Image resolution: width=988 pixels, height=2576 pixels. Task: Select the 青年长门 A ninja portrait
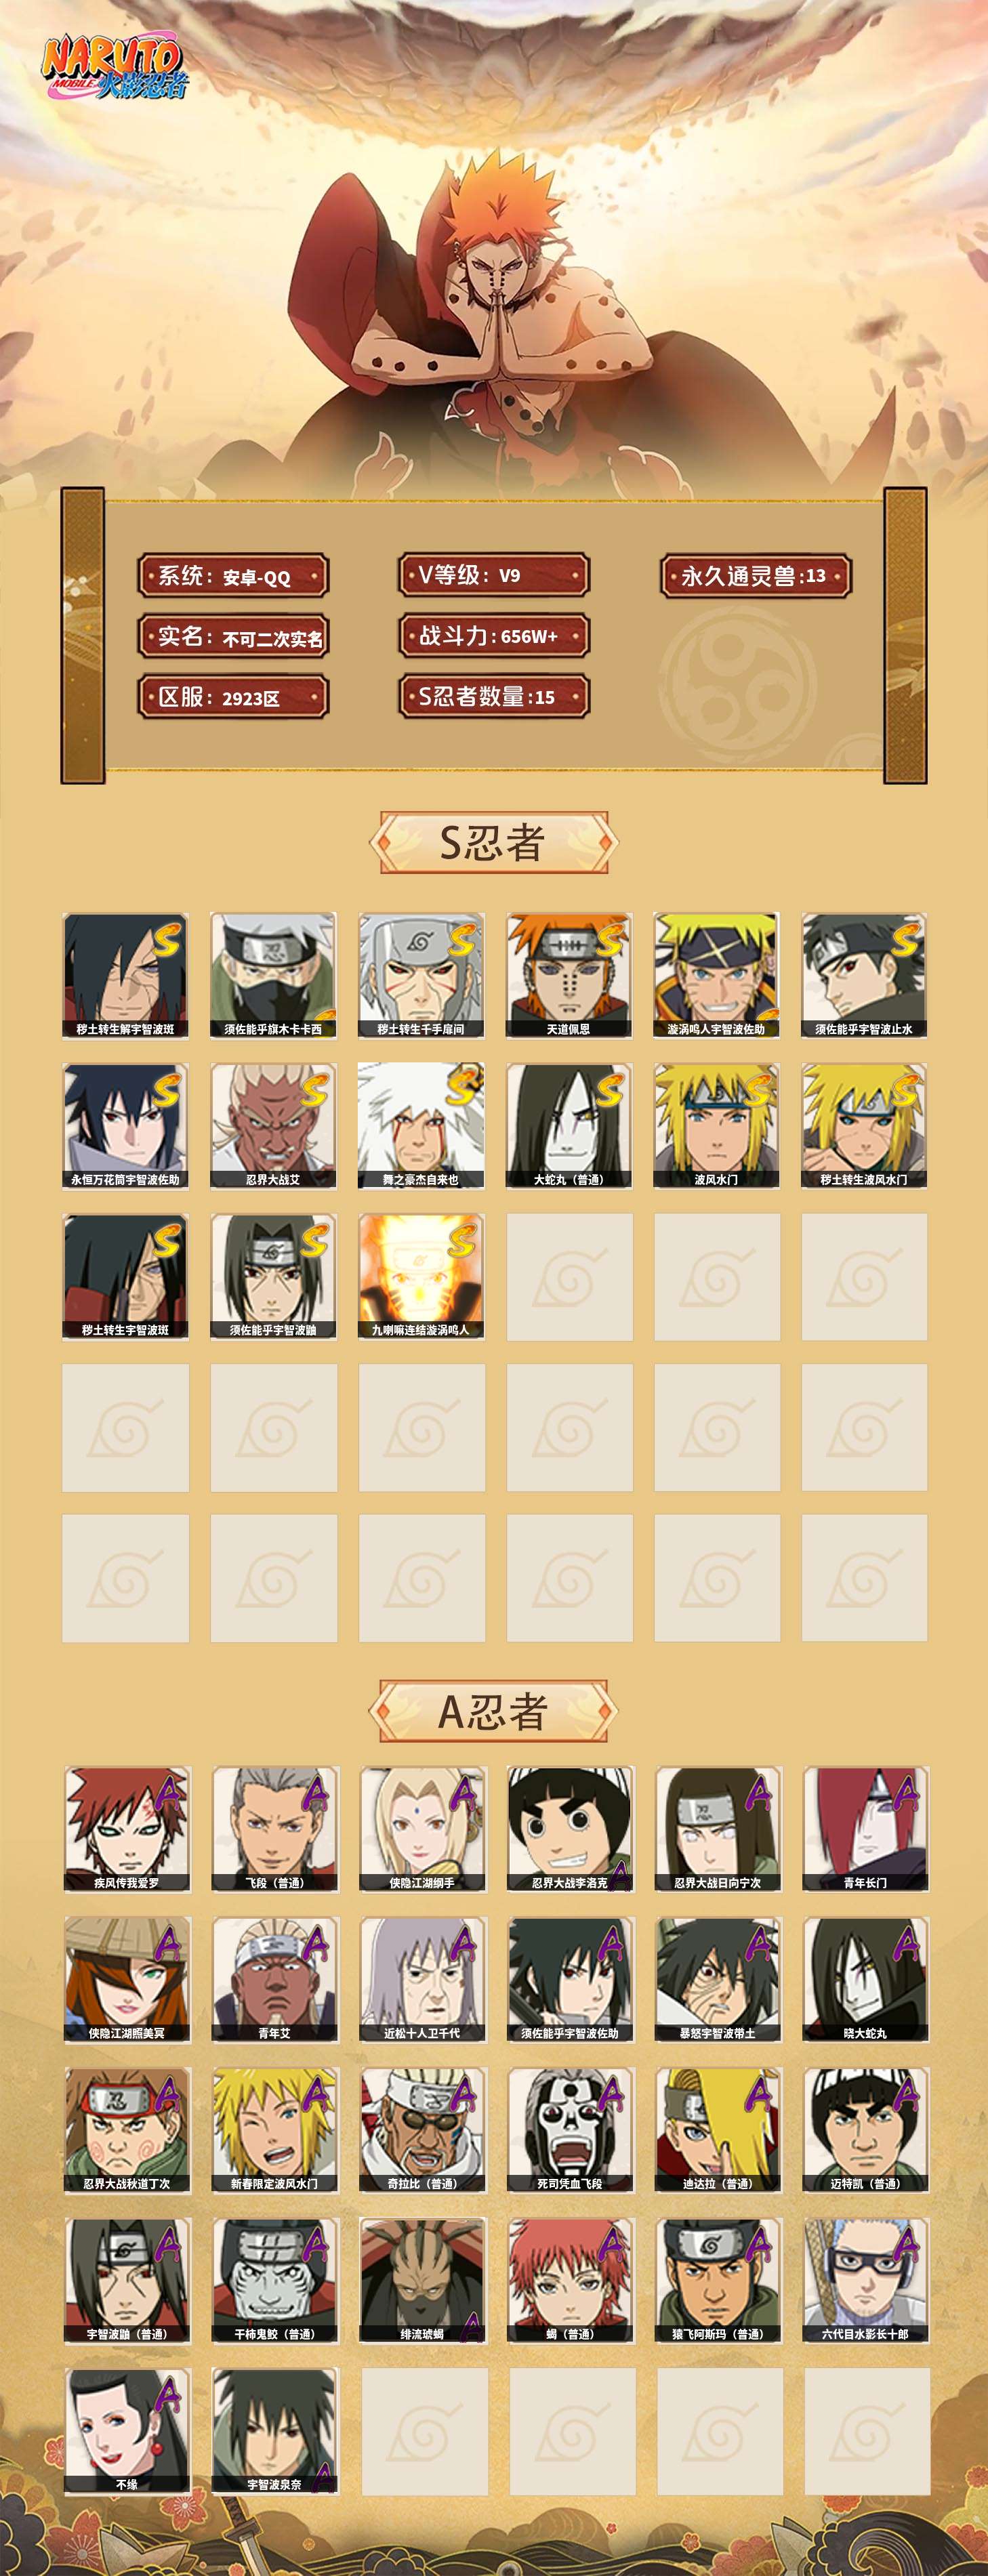865,1829
